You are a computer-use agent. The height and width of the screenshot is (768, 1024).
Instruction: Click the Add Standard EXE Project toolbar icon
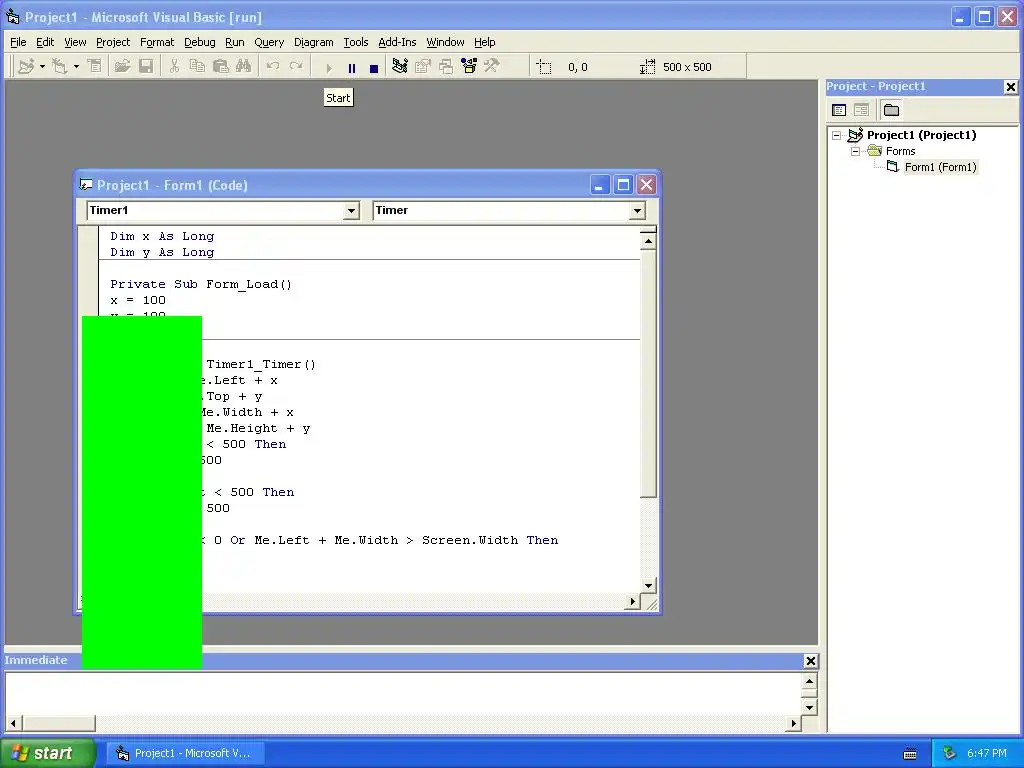pos(26,67)
